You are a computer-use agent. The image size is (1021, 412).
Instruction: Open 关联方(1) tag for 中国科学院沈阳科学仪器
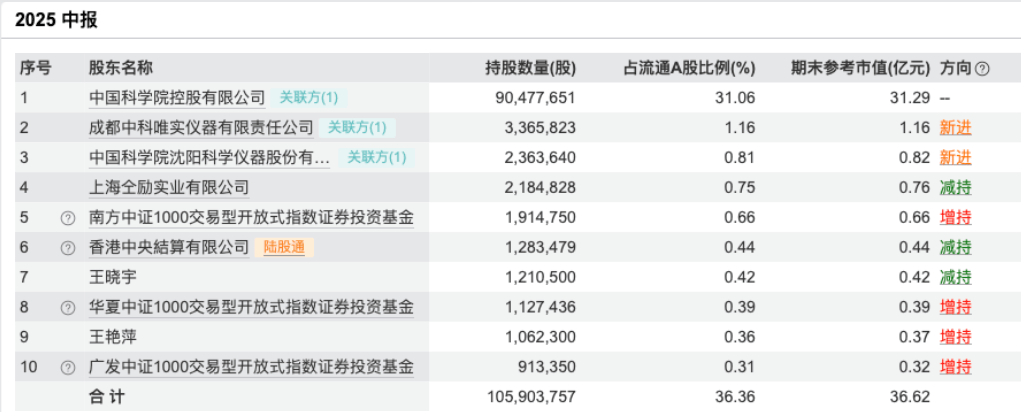[x=376, y=158]
